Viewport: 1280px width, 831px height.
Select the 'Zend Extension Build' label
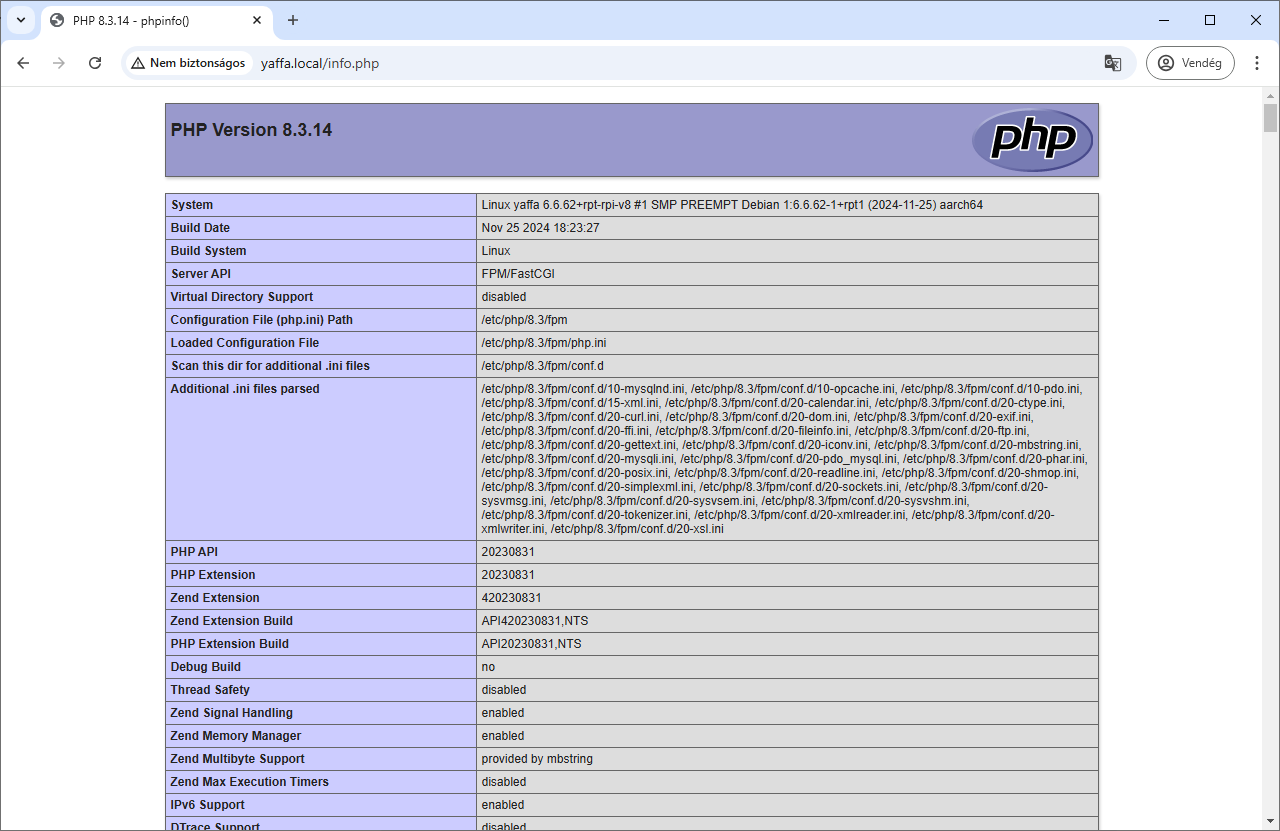(232, 621)
